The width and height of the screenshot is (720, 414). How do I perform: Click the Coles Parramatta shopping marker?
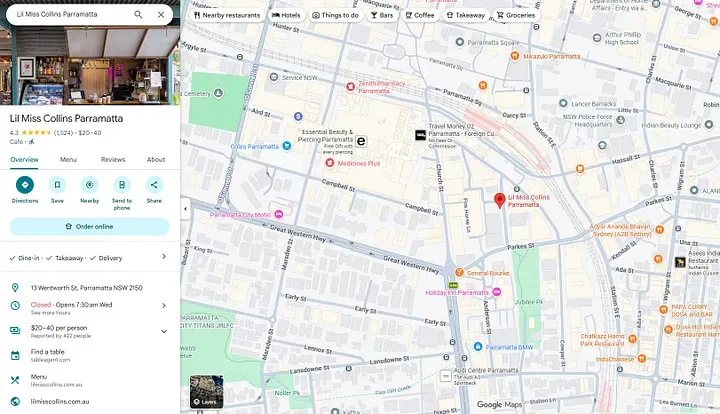click(287, 146)
